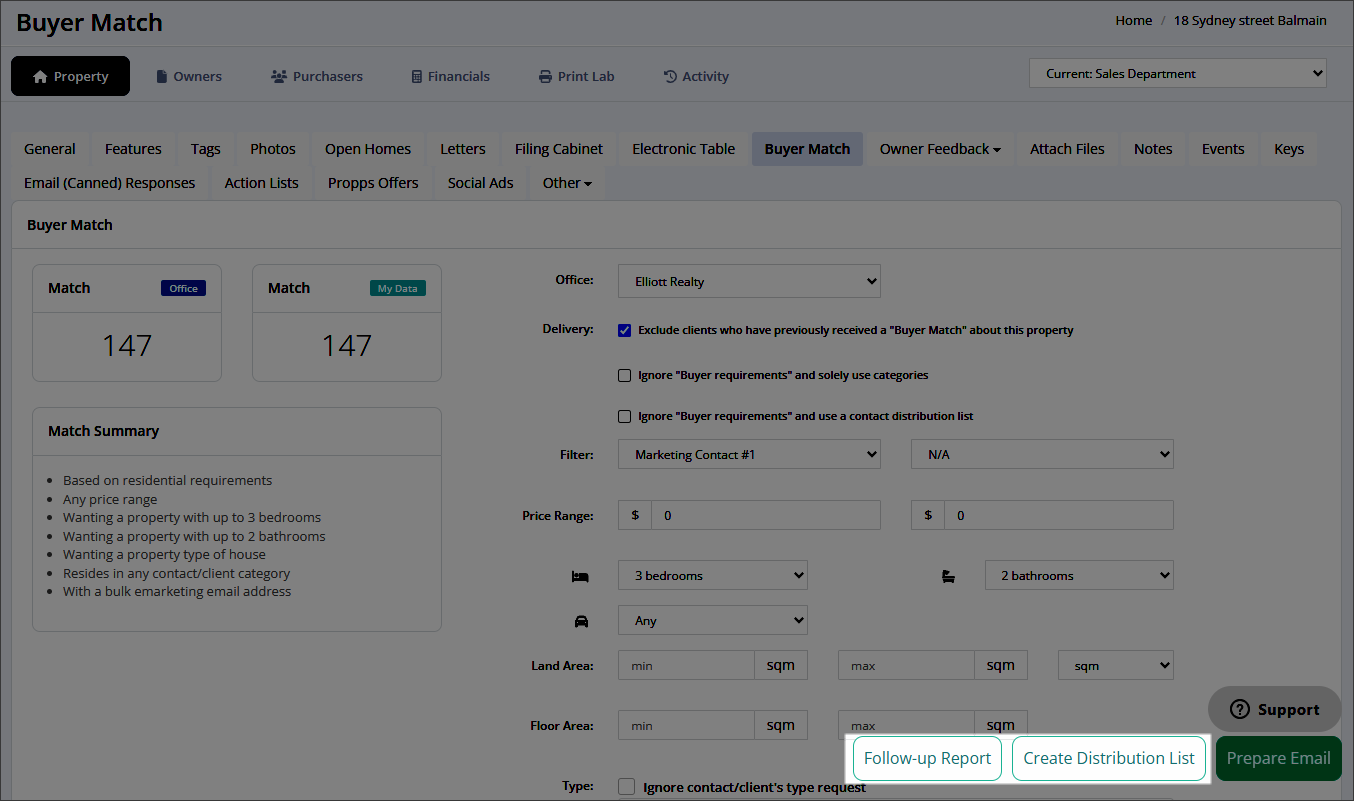Screen dimensions: 1354x801
Task: Click the bath icon beside bathrooms dropdown
Action: [x=948, y=576]
